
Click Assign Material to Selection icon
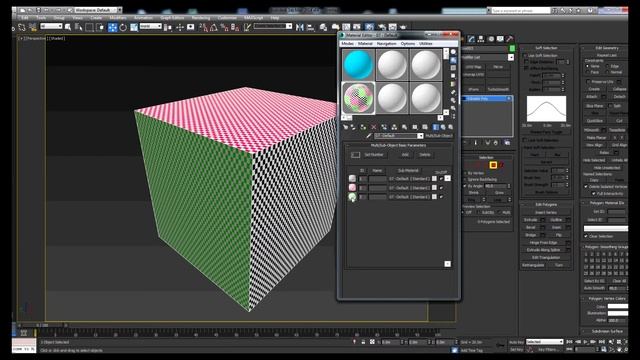point(363,127)
